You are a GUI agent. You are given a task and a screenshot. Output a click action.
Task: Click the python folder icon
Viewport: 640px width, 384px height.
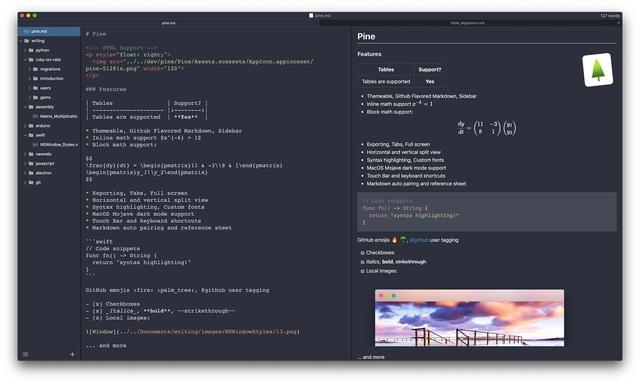click(31, 50)
